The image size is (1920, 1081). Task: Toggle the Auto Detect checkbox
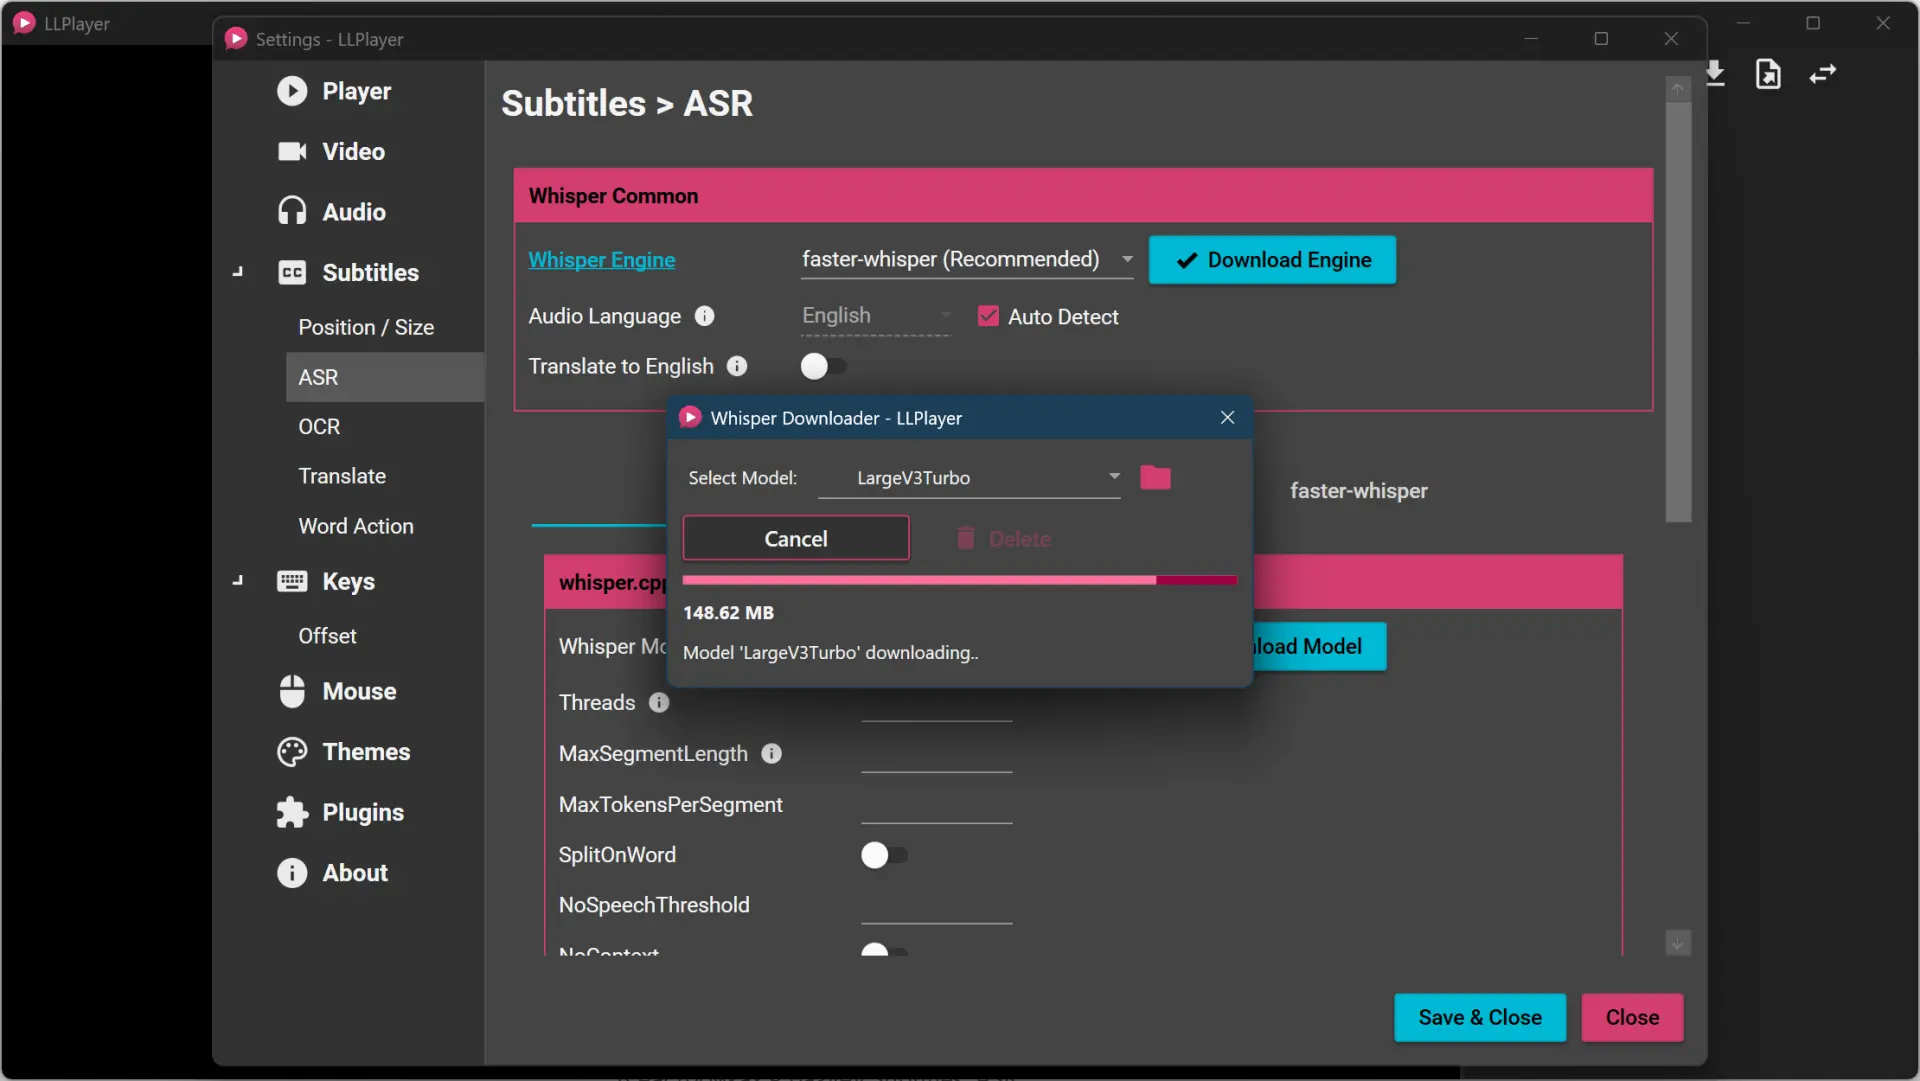coord(988,316)
